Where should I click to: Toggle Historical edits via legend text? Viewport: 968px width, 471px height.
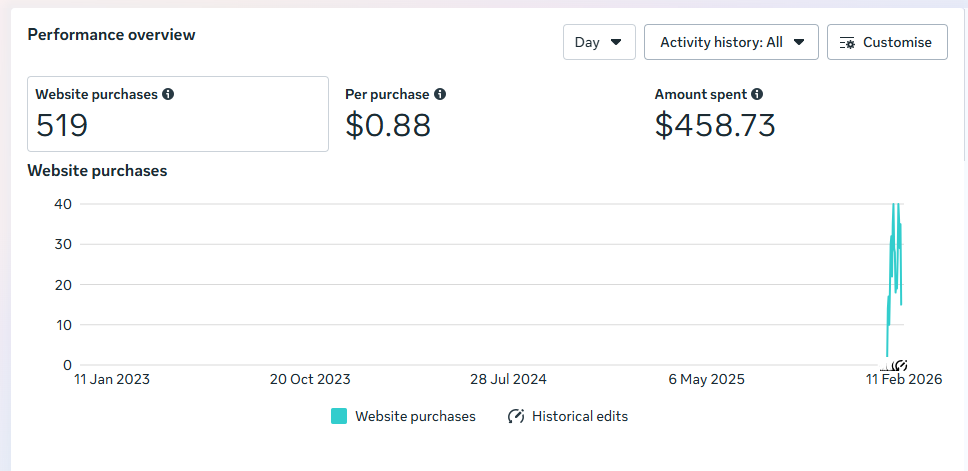[x=580, y=416]
